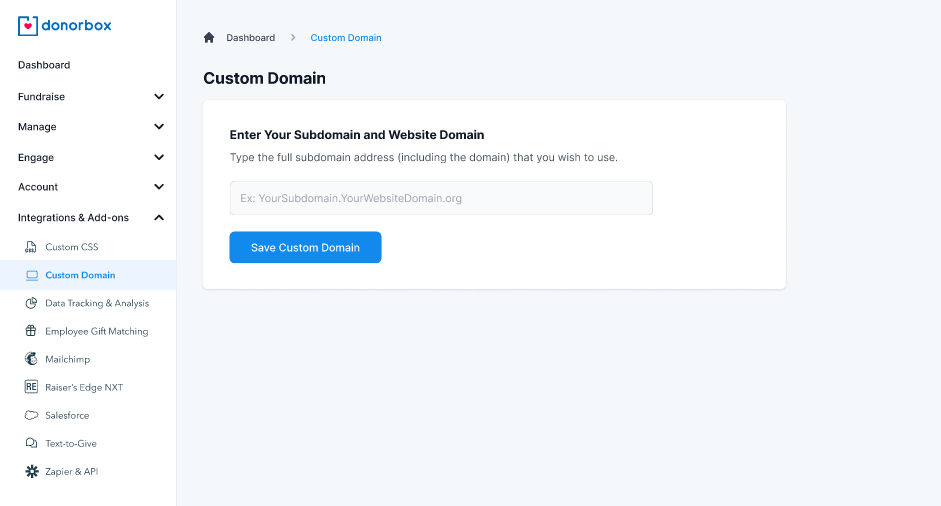Open the Account submenu chevron
The height and width of the screenshot is (506, 941).
[x=159, y=187]
